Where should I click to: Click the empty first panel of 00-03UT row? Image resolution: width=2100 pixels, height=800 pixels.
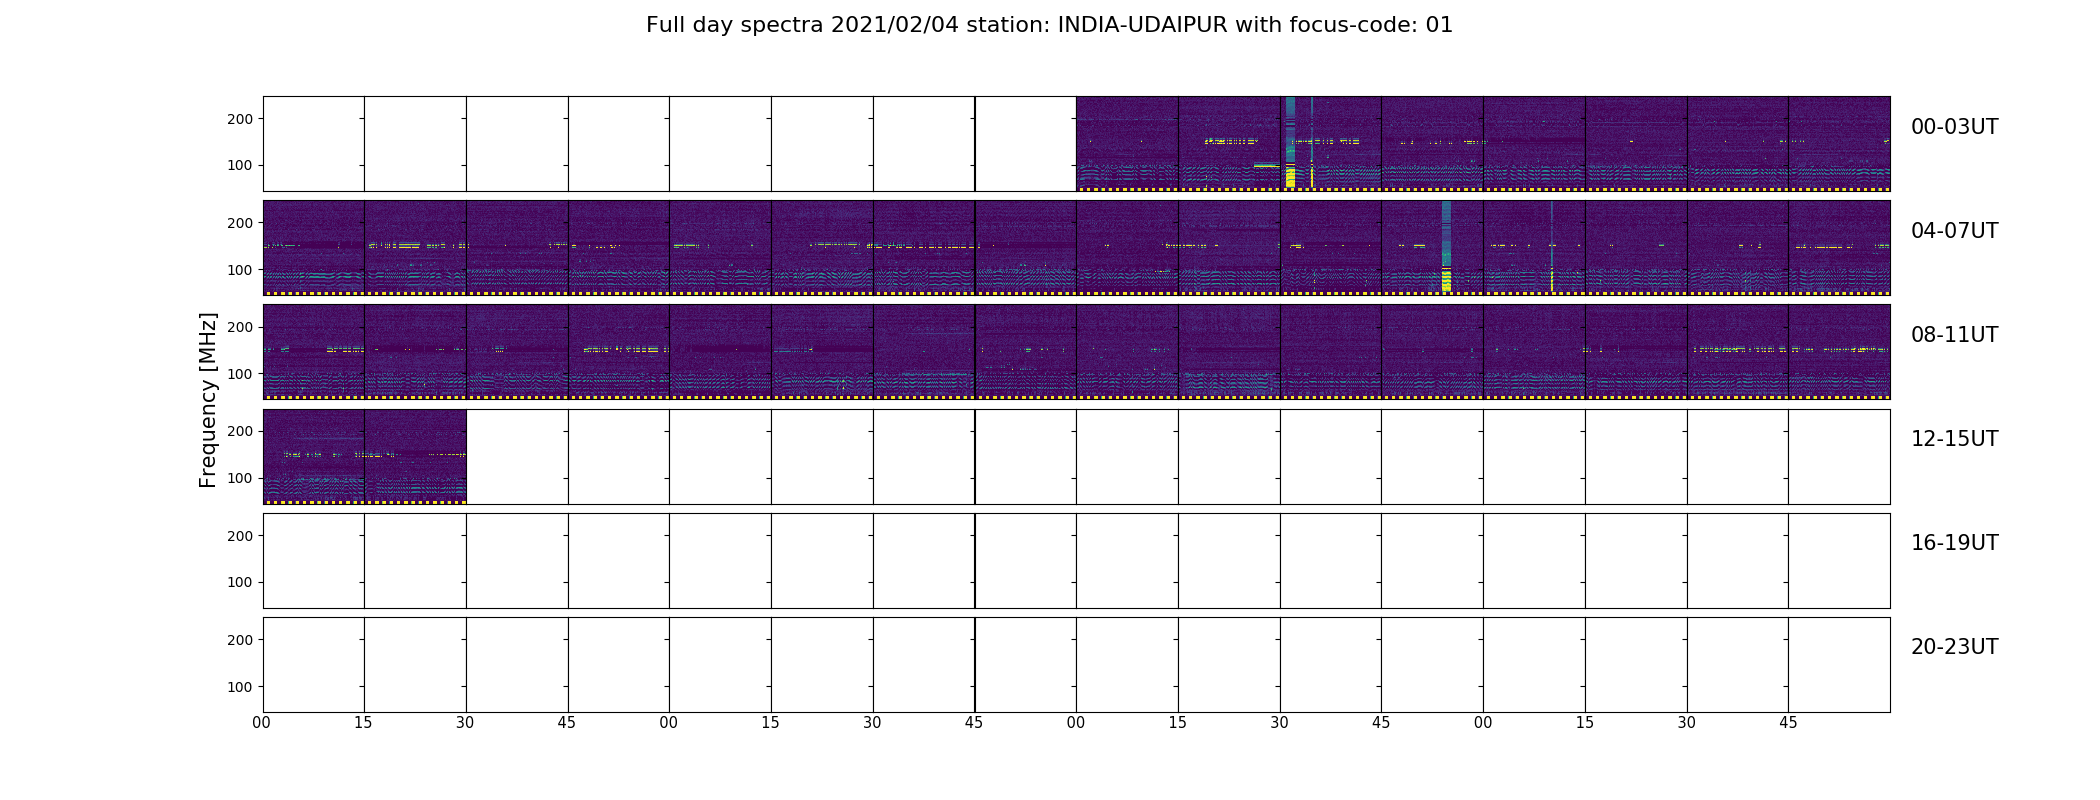click(x=314, y=143)
